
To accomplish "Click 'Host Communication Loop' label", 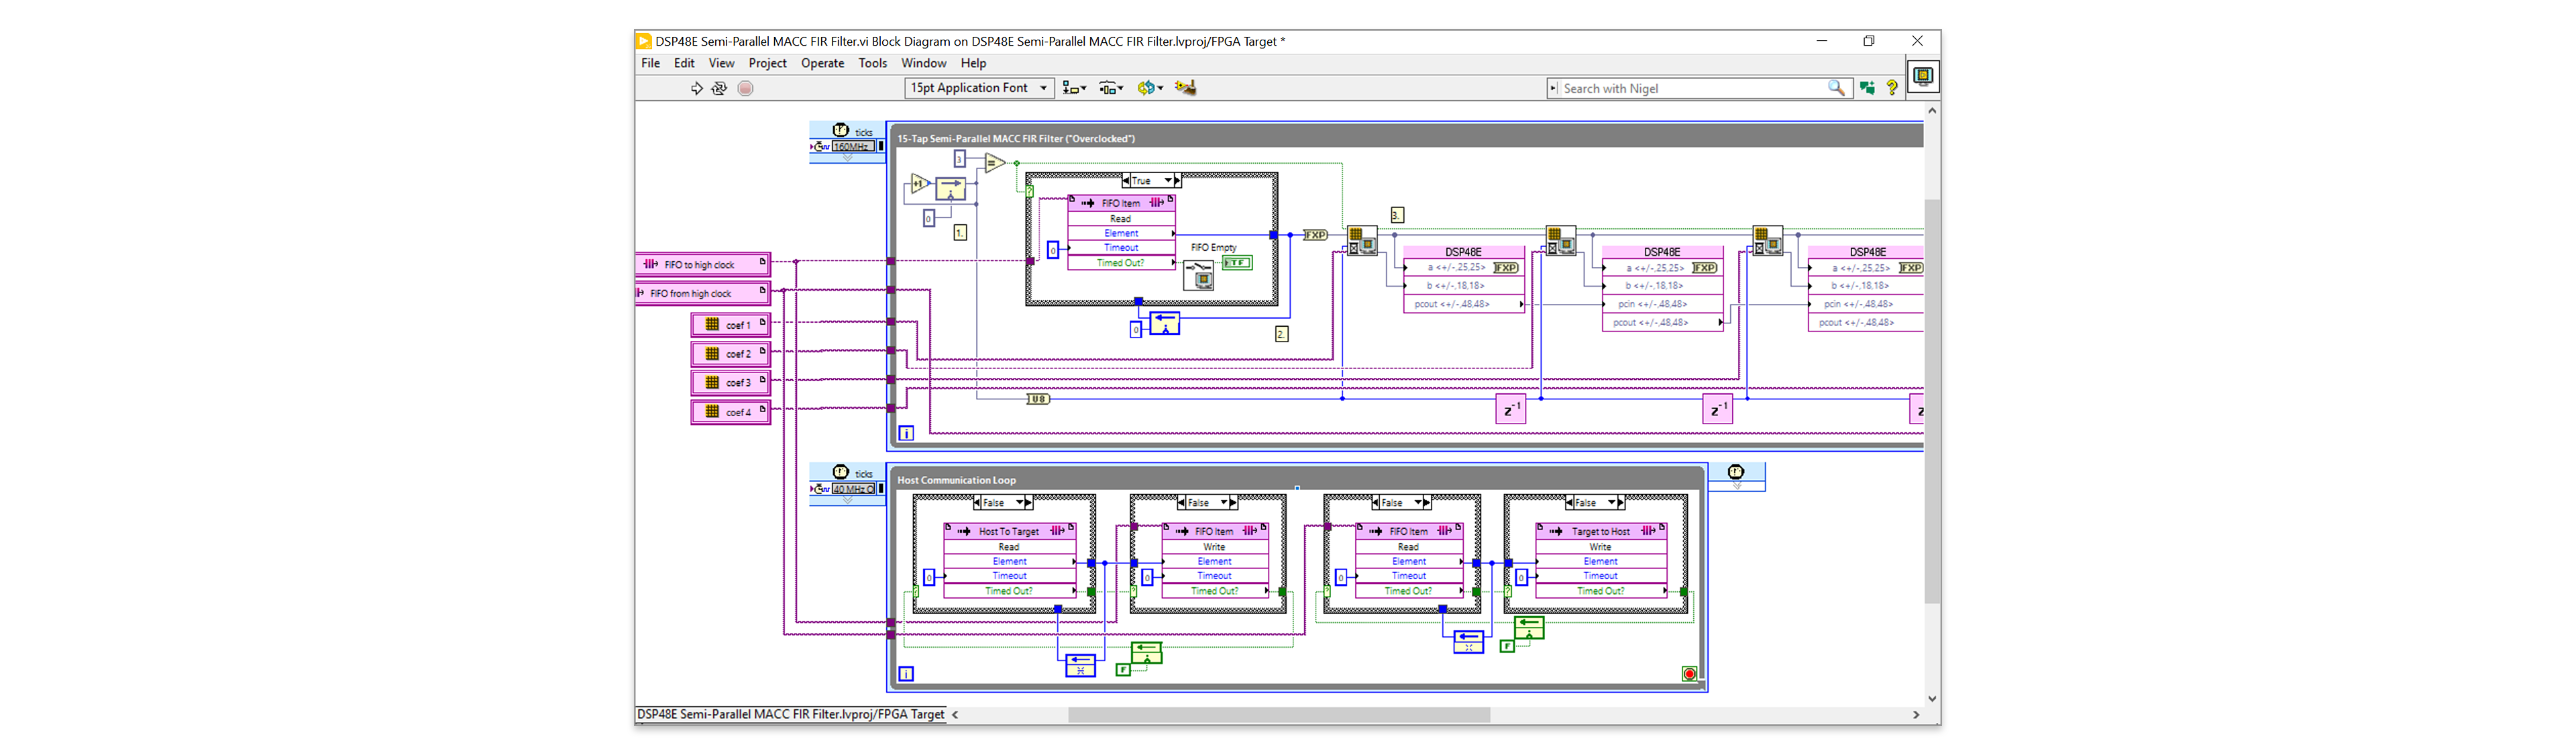I will (x=956, y=480).
